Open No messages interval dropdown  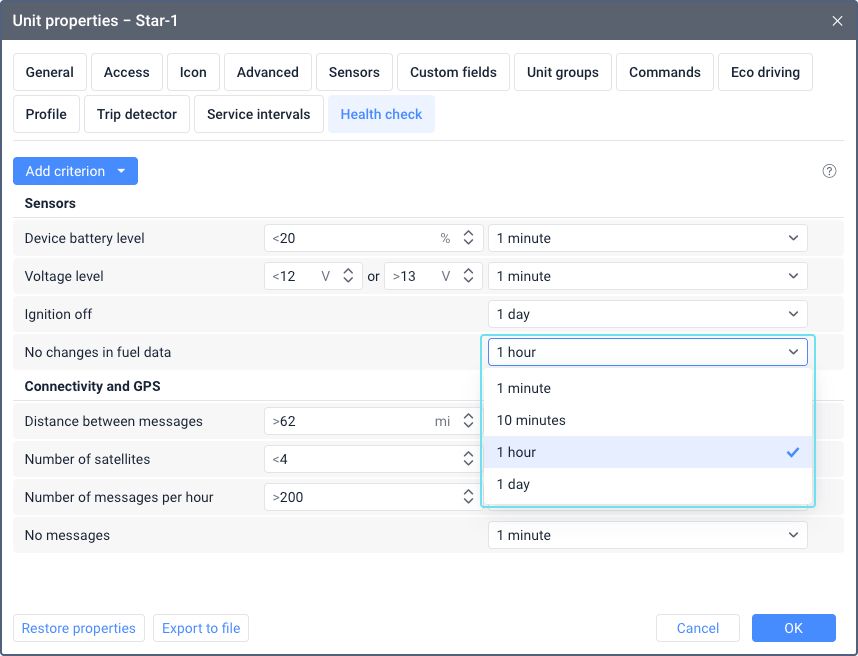pyautogui.click(x=647, y=535)
